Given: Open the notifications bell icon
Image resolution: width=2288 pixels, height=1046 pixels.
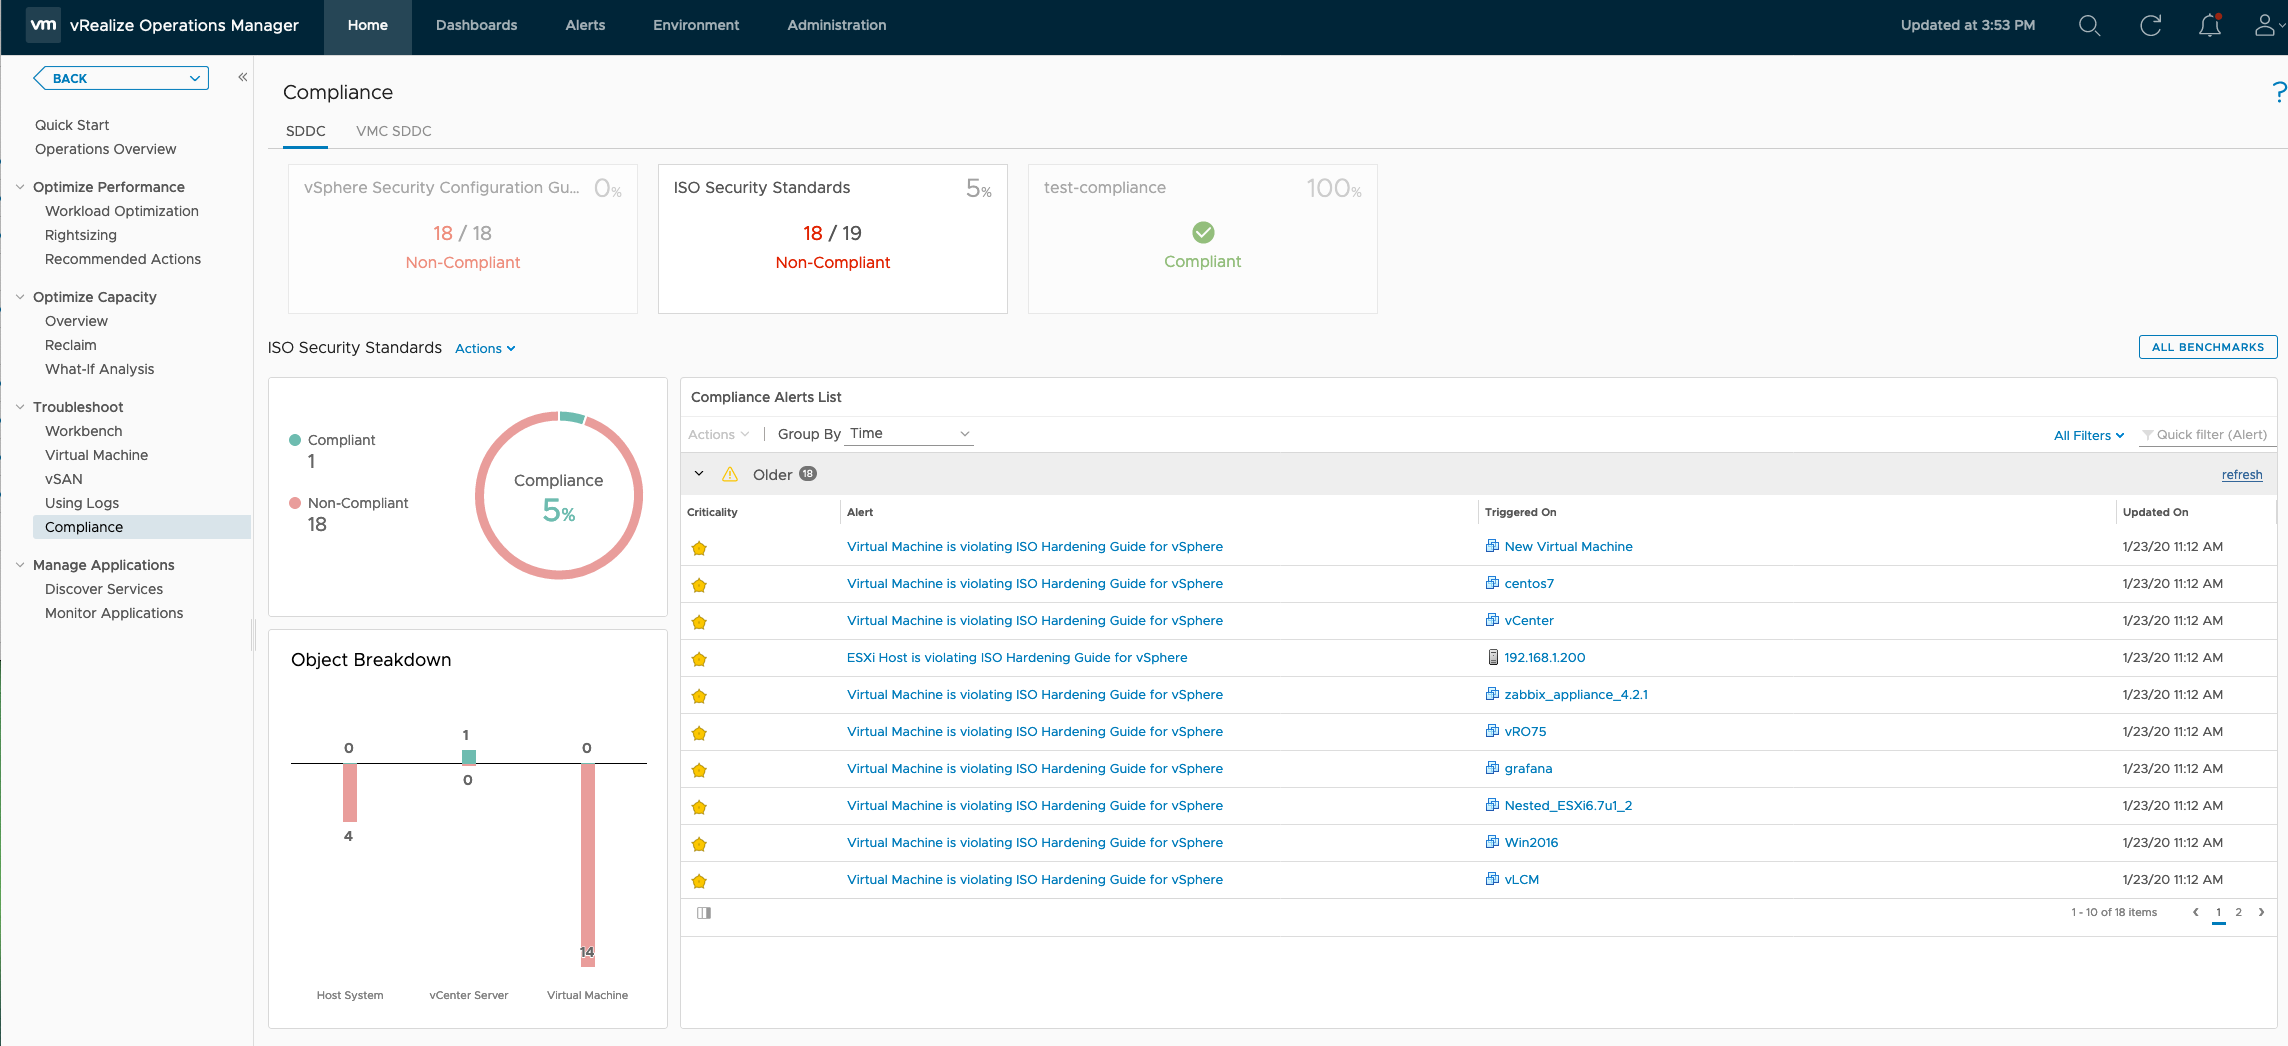Looking at the screenshot, I should tap(2210, 26).
